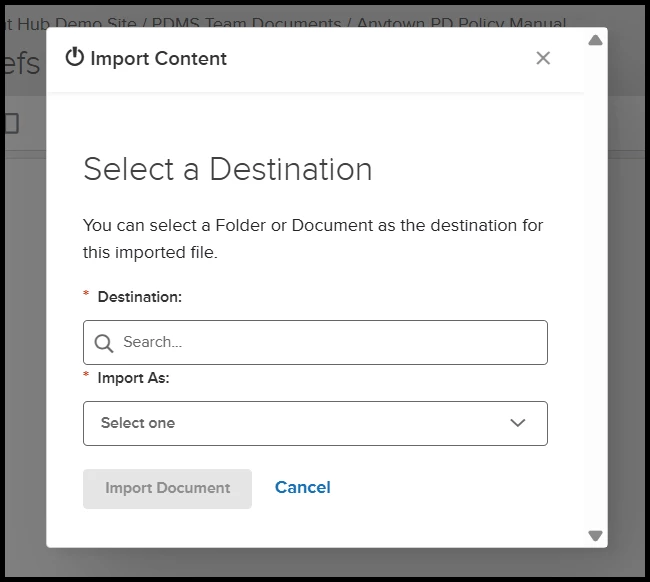
Task: Click the 'Import Content' dialog title
Action: 158,59
